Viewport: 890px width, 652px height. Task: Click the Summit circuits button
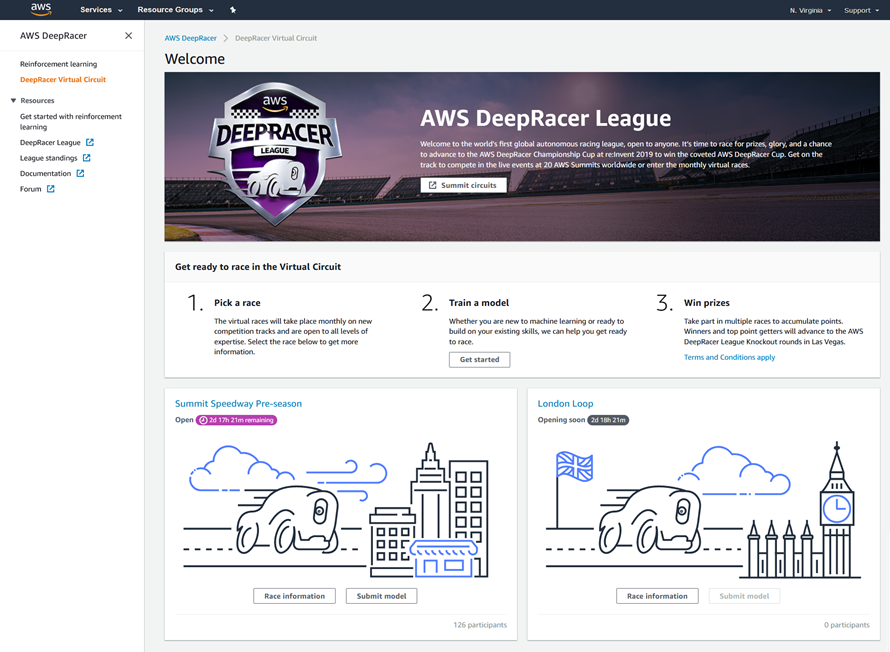pyautogui.click(x=463, y=184)
